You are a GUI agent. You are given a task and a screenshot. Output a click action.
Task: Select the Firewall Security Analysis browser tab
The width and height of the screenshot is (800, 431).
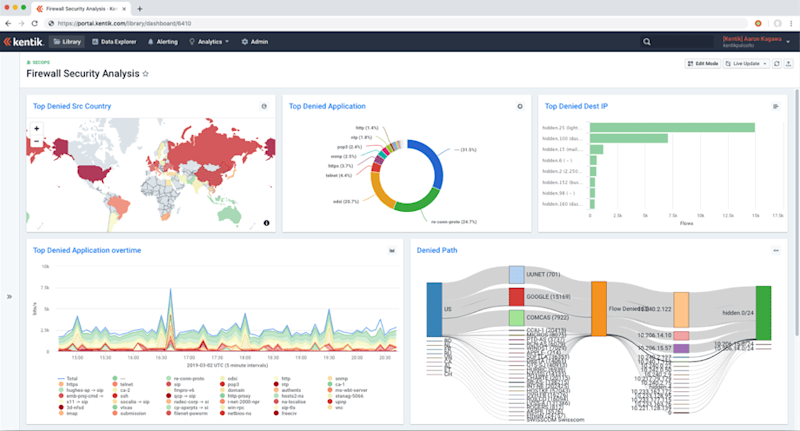coord(81,9)
